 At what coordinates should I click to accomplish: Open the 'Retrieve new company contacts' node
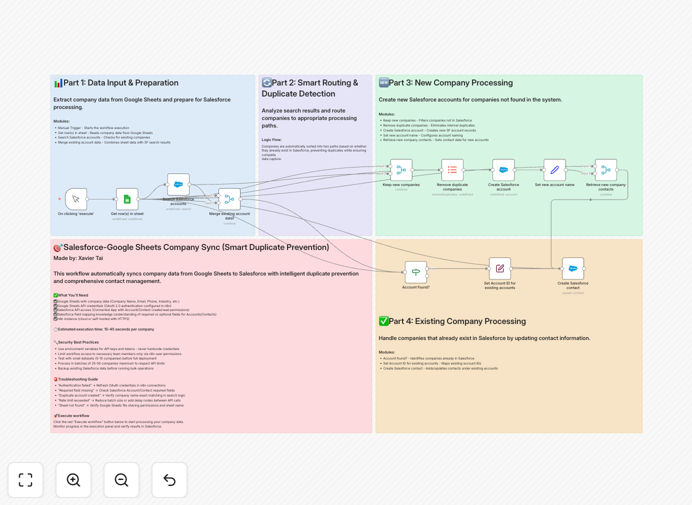tap(606, 170)
